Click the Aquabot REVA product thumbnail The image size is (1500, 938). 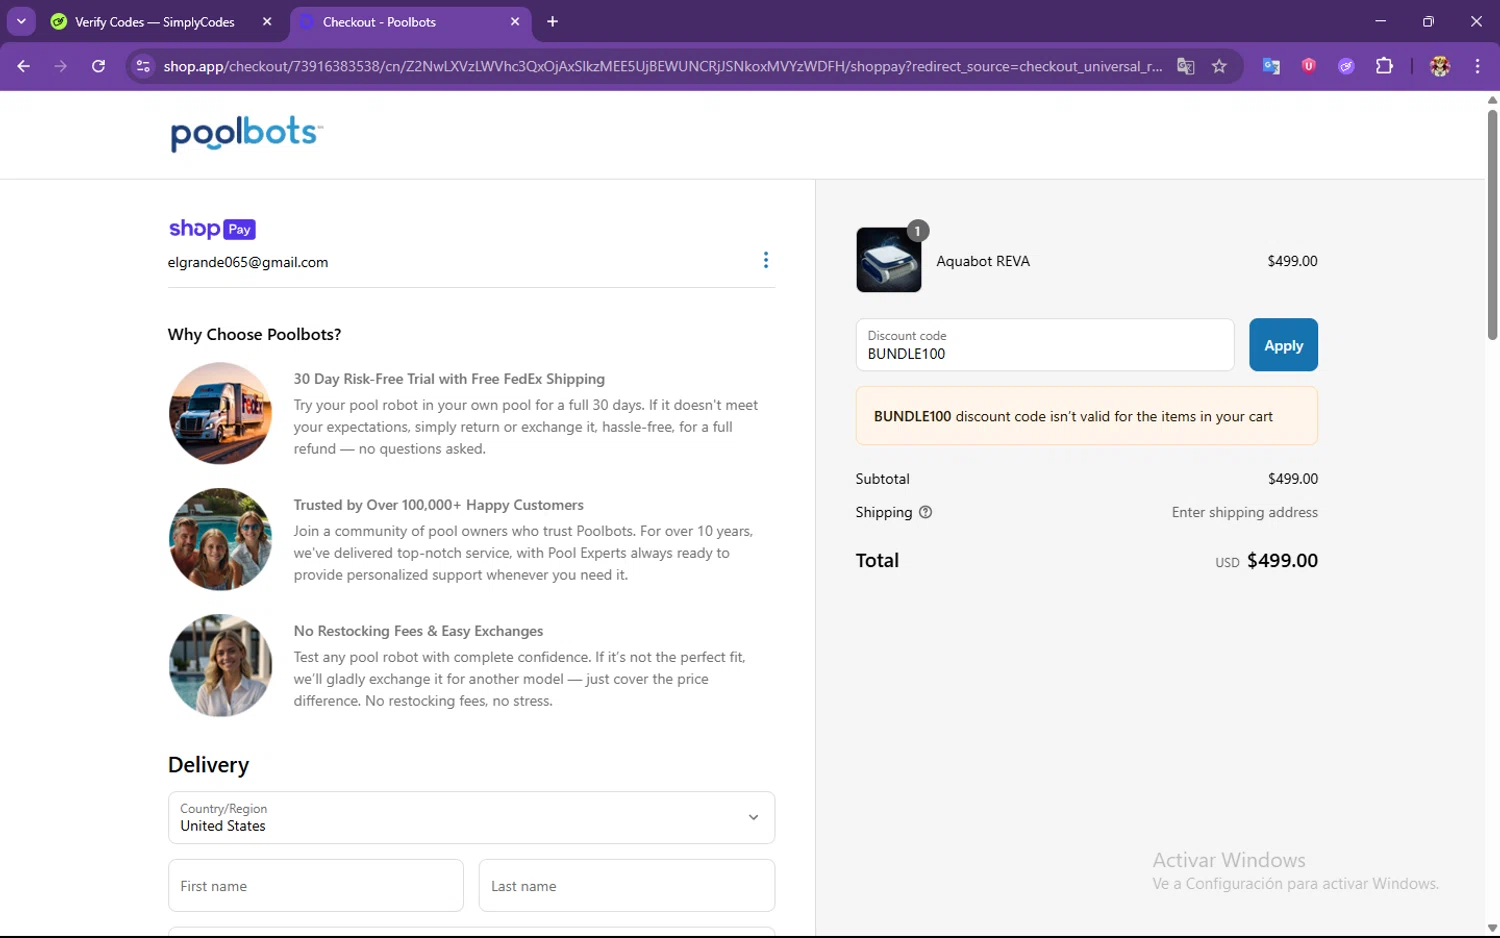[889, 260]
